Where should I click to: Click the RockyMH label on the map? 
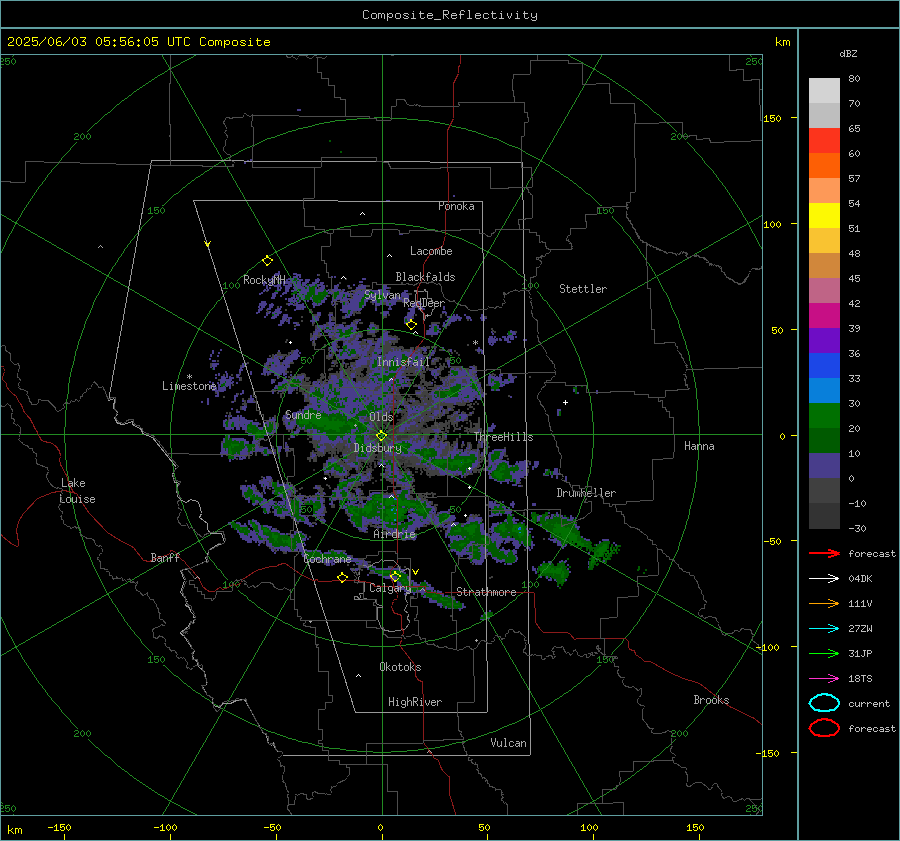tap(264, 280)
